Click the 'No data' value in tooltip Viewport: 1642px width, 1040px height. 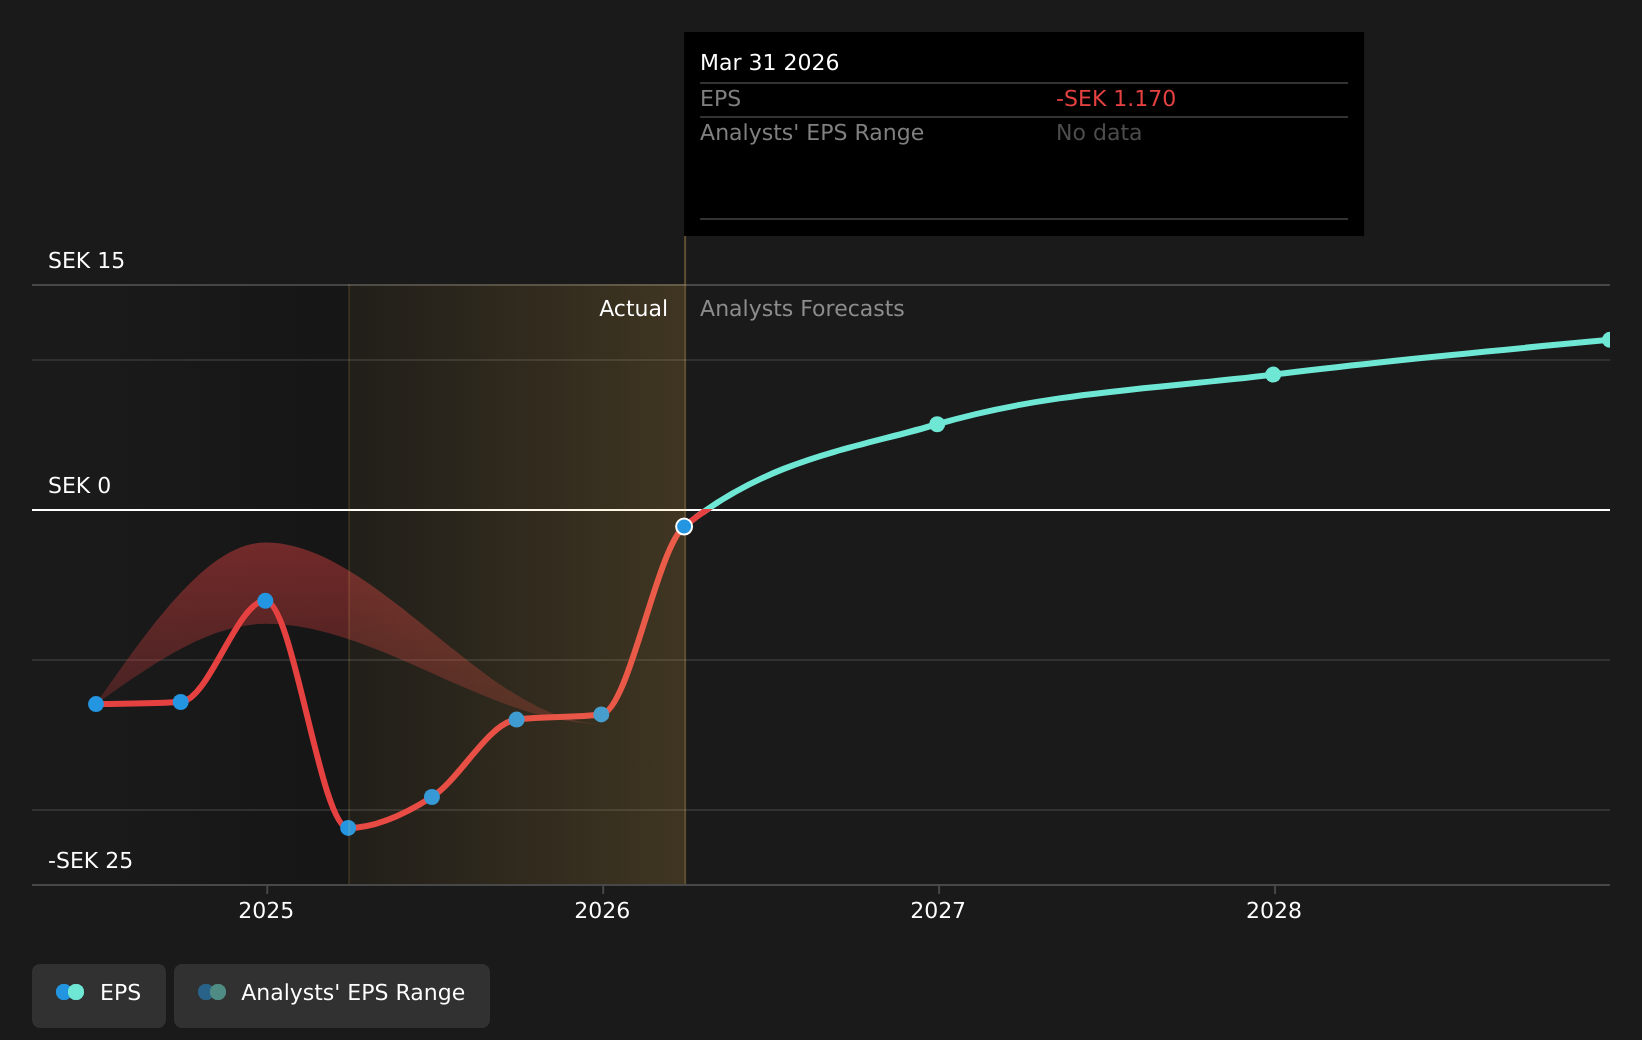pyautogui.click(x=1099, y=133)
